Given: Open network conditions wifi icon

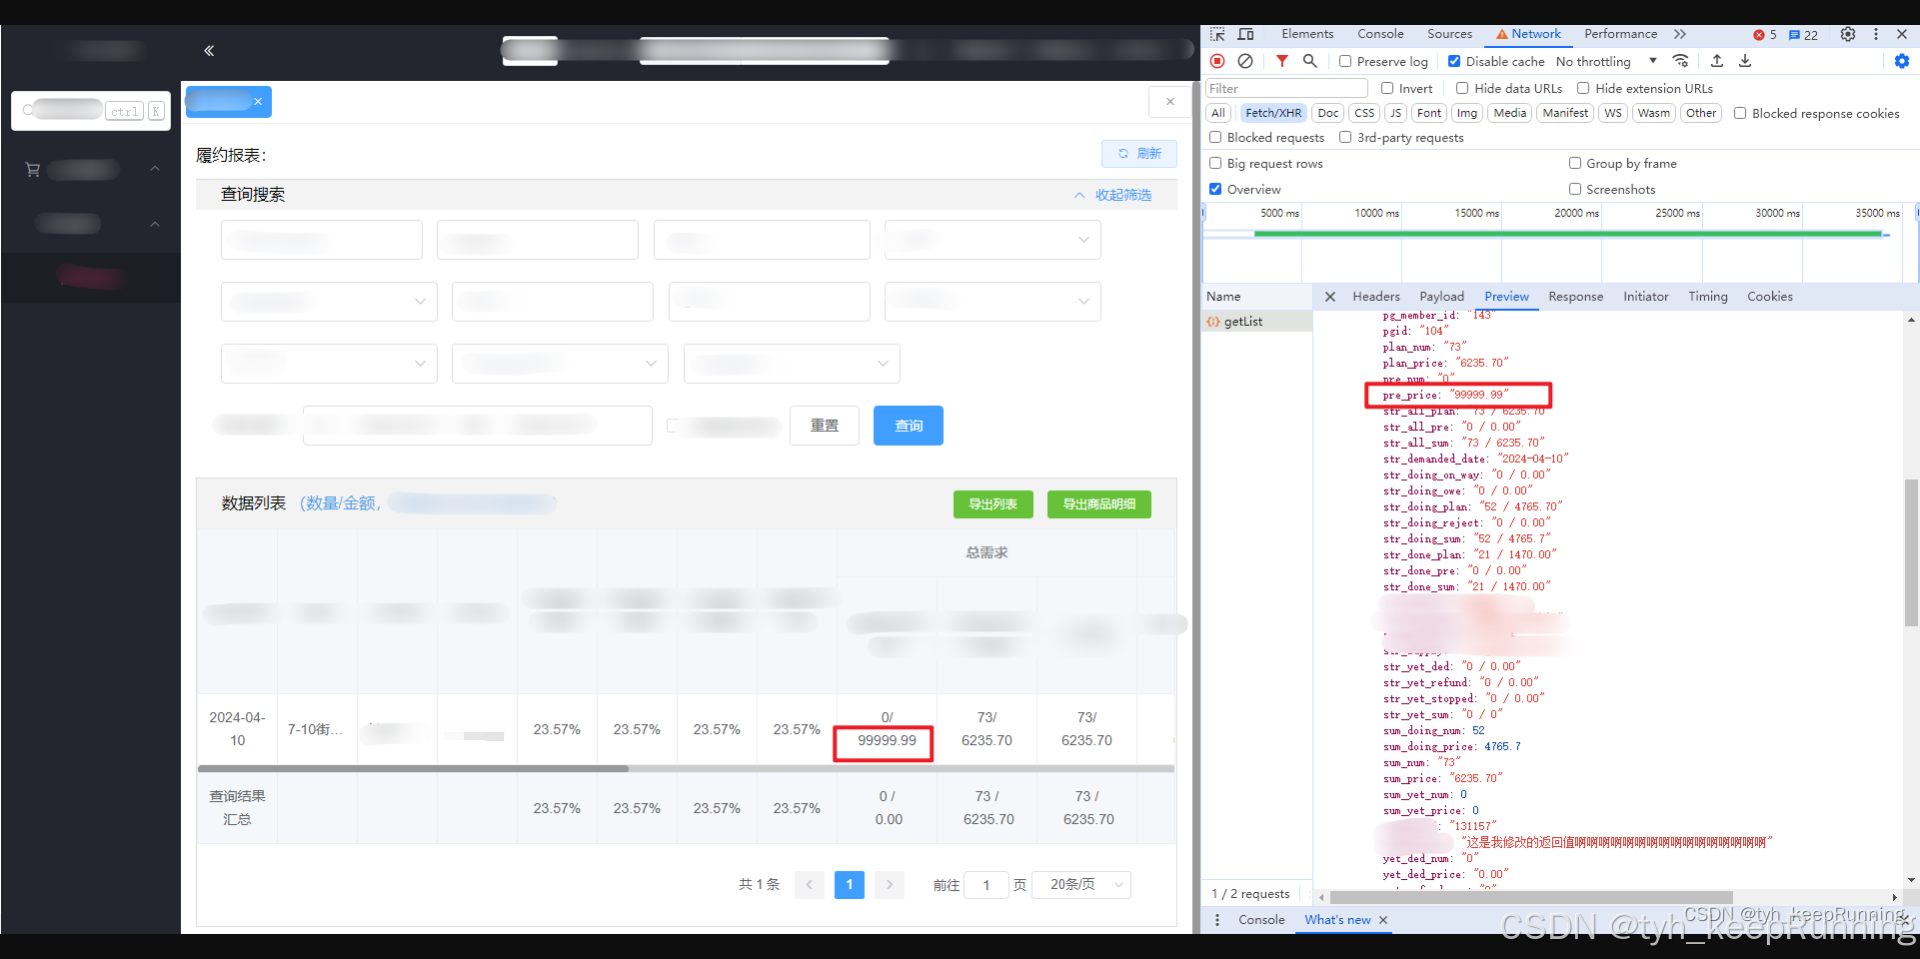Looking at the screenshot, I should (x=1681, y=61).
